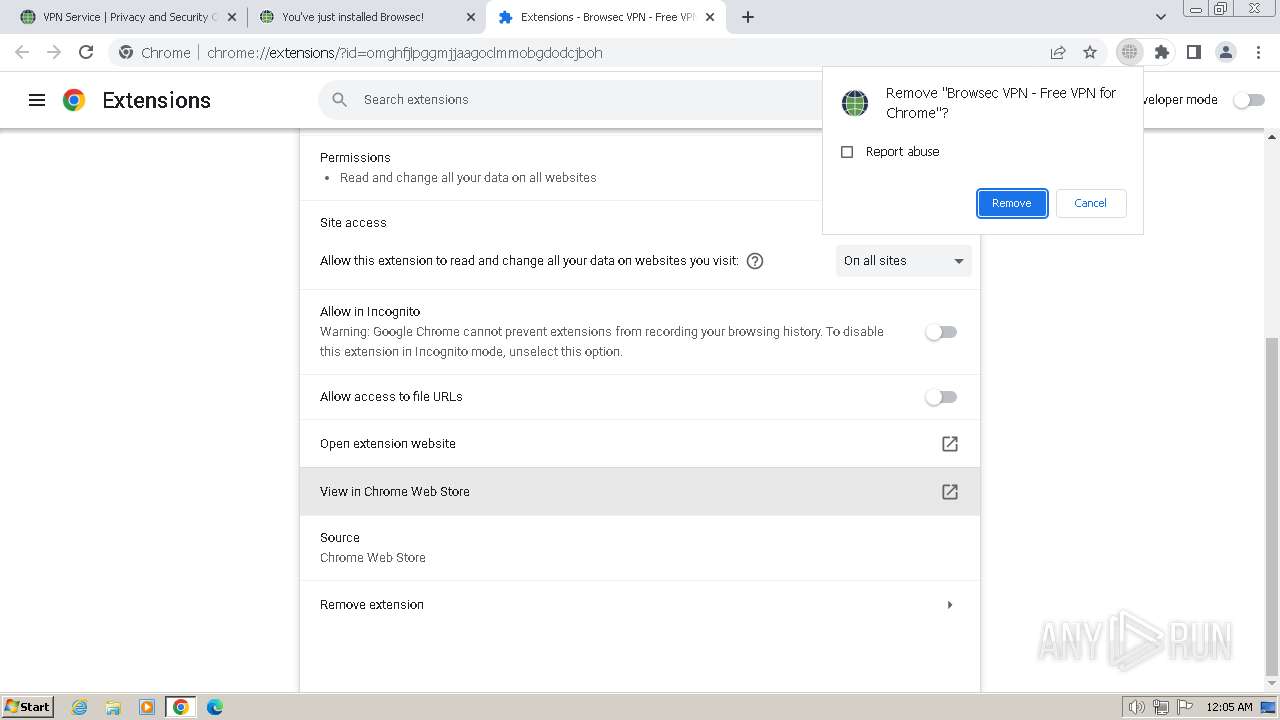1280x720 pixels.
Task: Click the Site access heading
Action: point(353,223)
